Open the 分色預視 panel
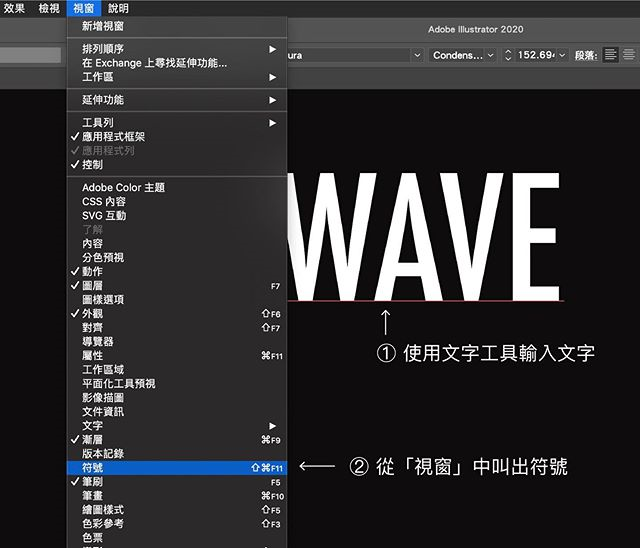 [177, 257]
